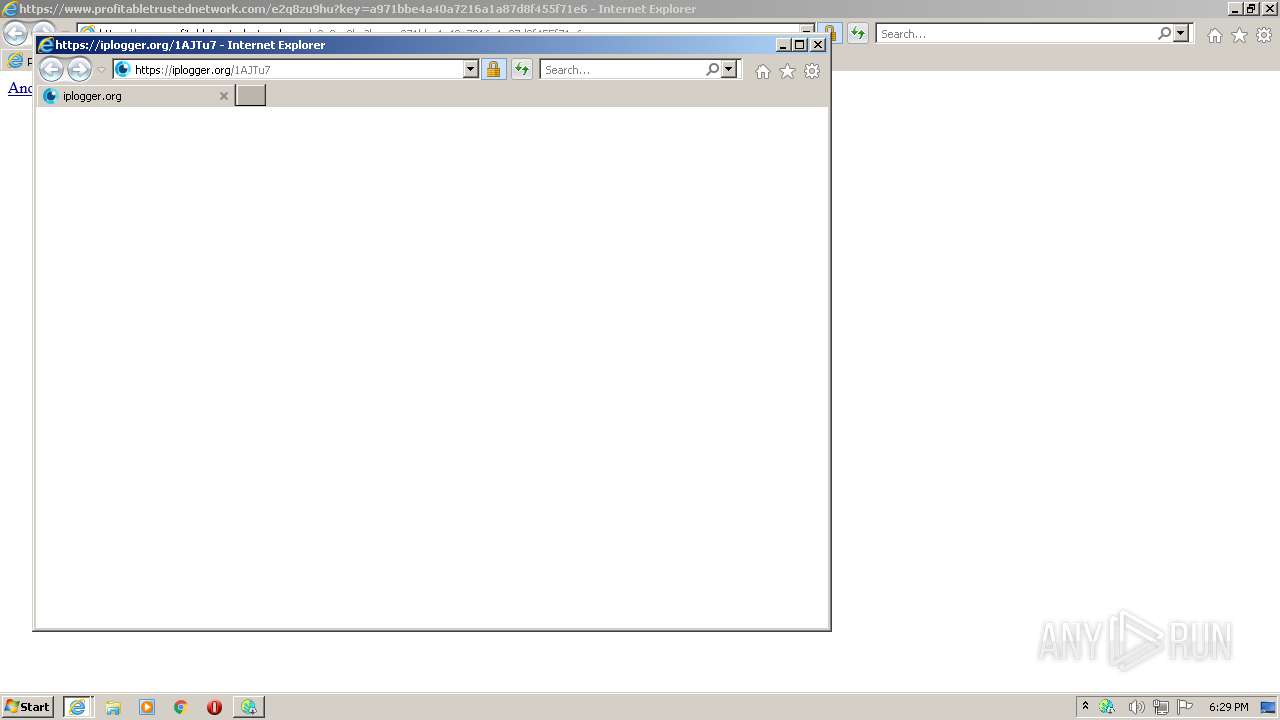Minimize the iplogger Internet Explorer window
1280x720 pixels.
tap(783, 45)
